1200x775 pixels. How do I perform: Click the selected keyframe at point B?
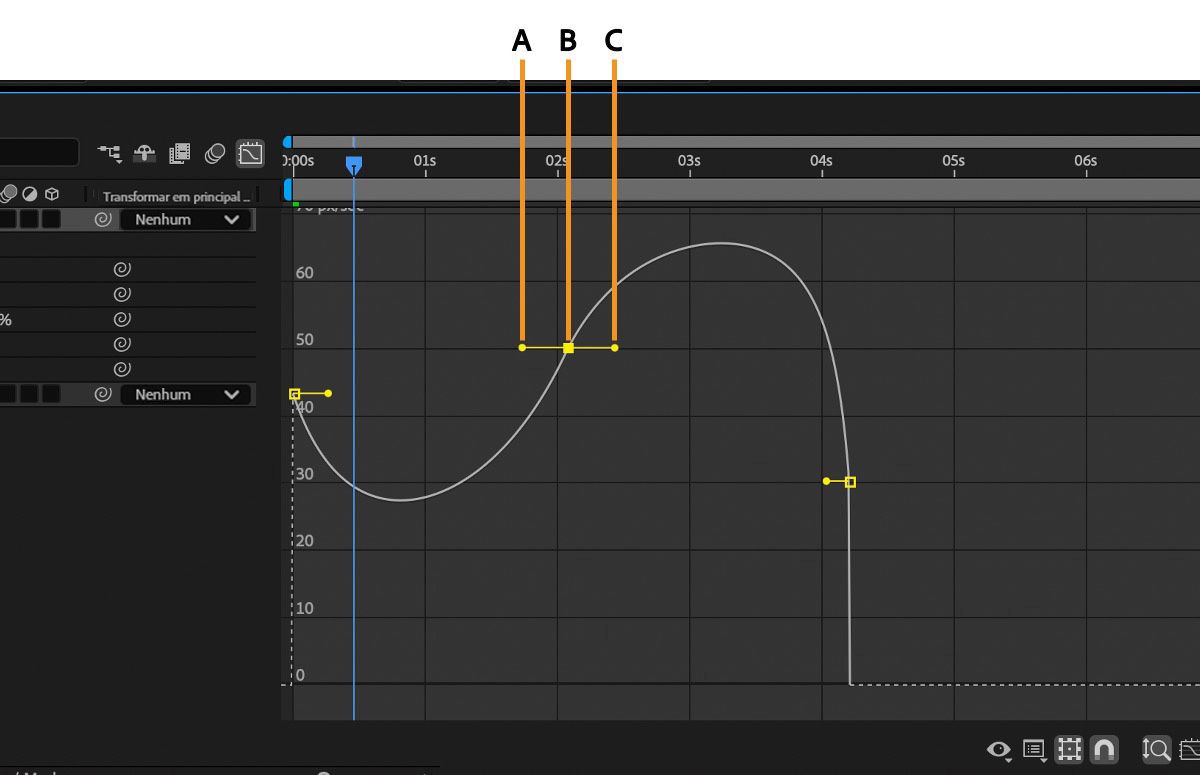pyautogui.click(x=568, y=348)
